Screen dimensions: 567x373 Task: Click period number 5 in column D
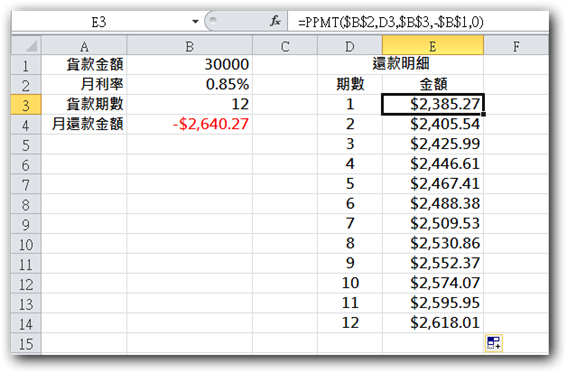[x=350, y=184]
